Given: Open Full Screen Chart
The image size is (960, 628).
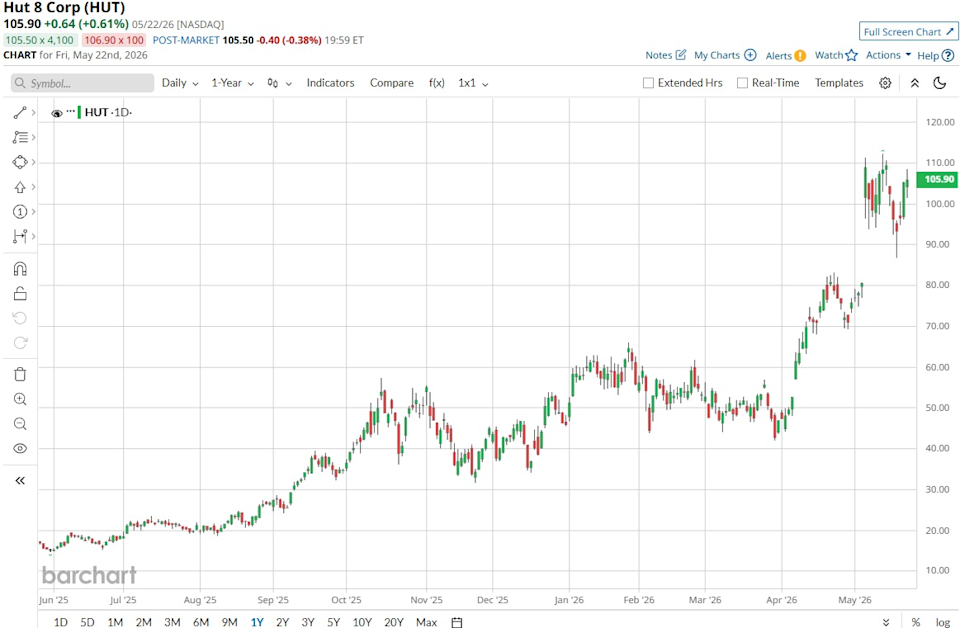Looking at the screenshot, I should click(x=909, y=32).
